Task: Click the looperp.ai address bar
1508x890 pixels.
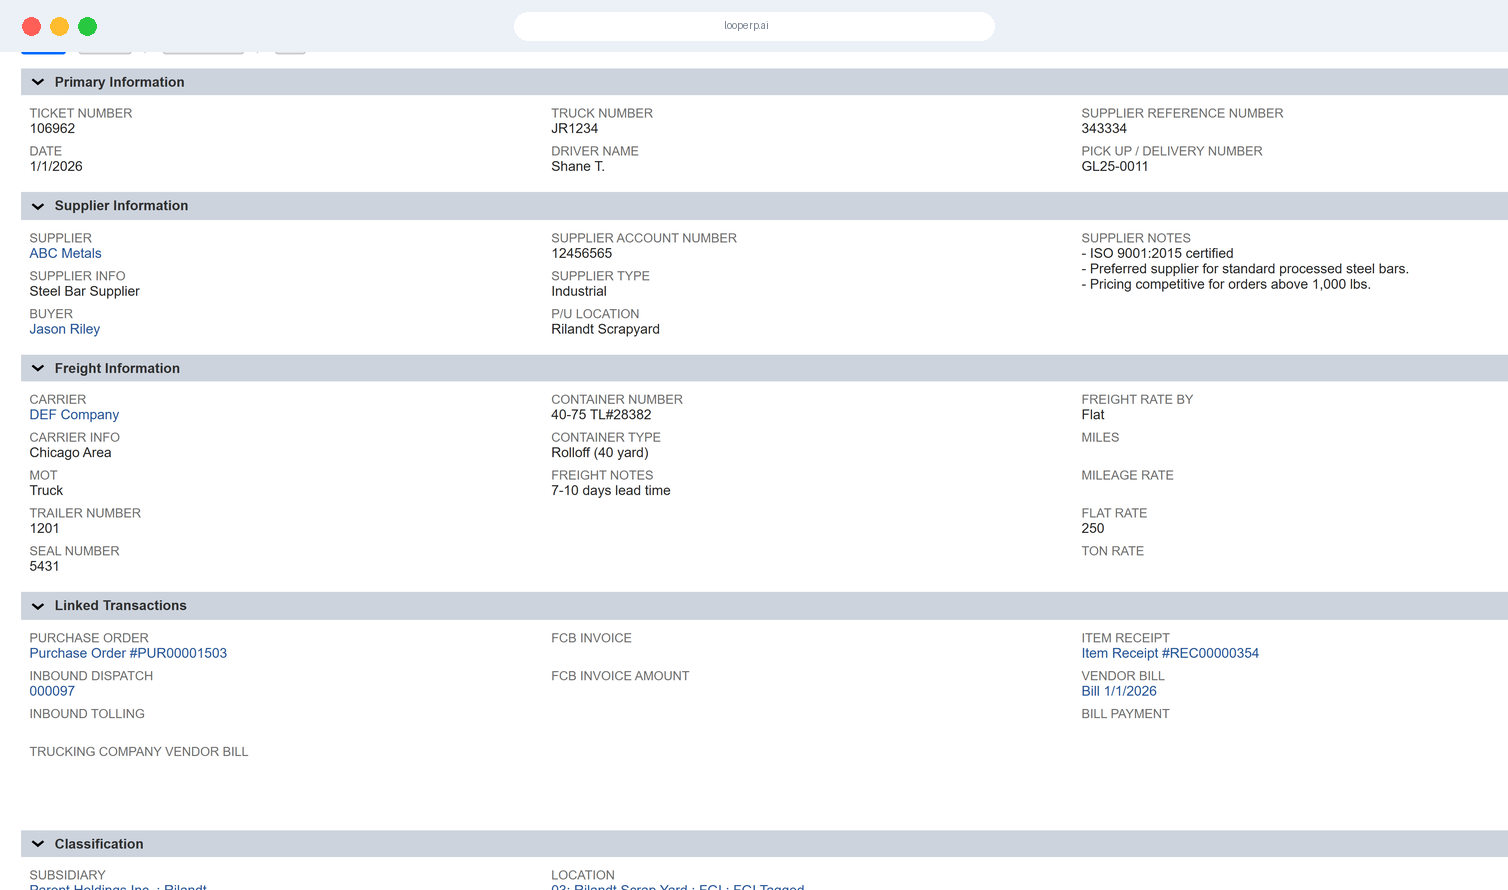Action: (x=754, y=26)
